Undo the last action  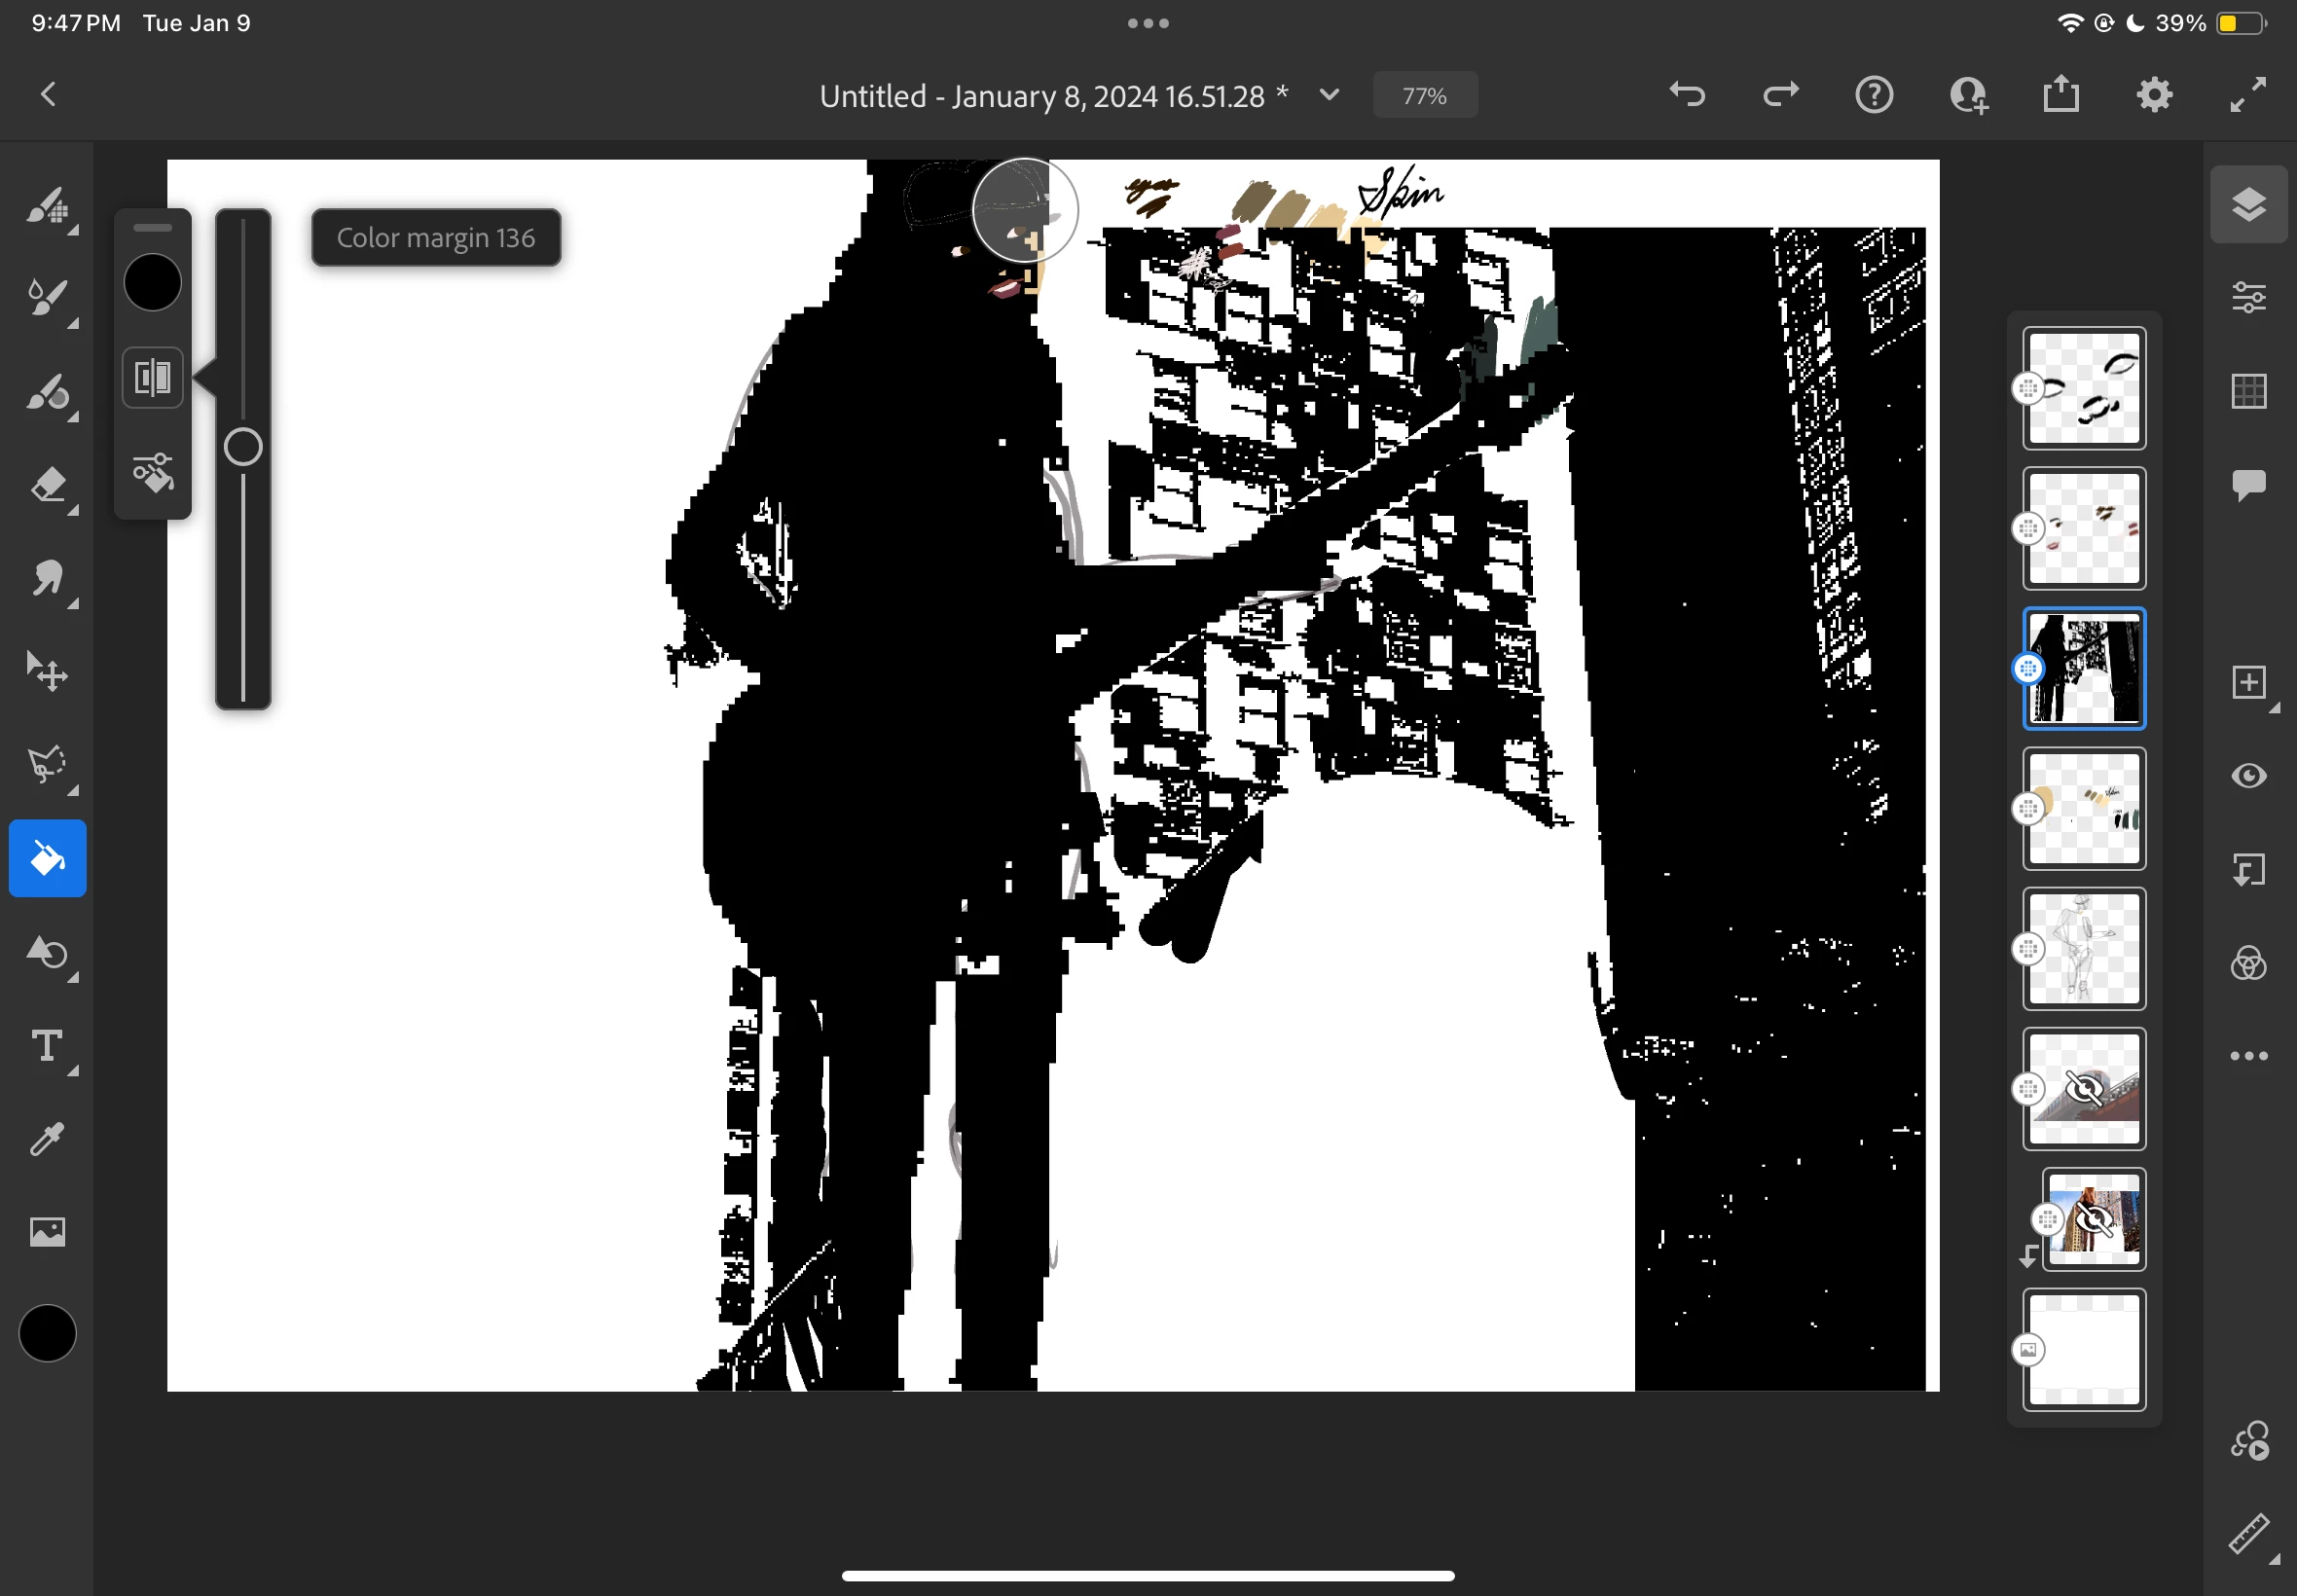pyautogui.click(x=1687, y=95)
